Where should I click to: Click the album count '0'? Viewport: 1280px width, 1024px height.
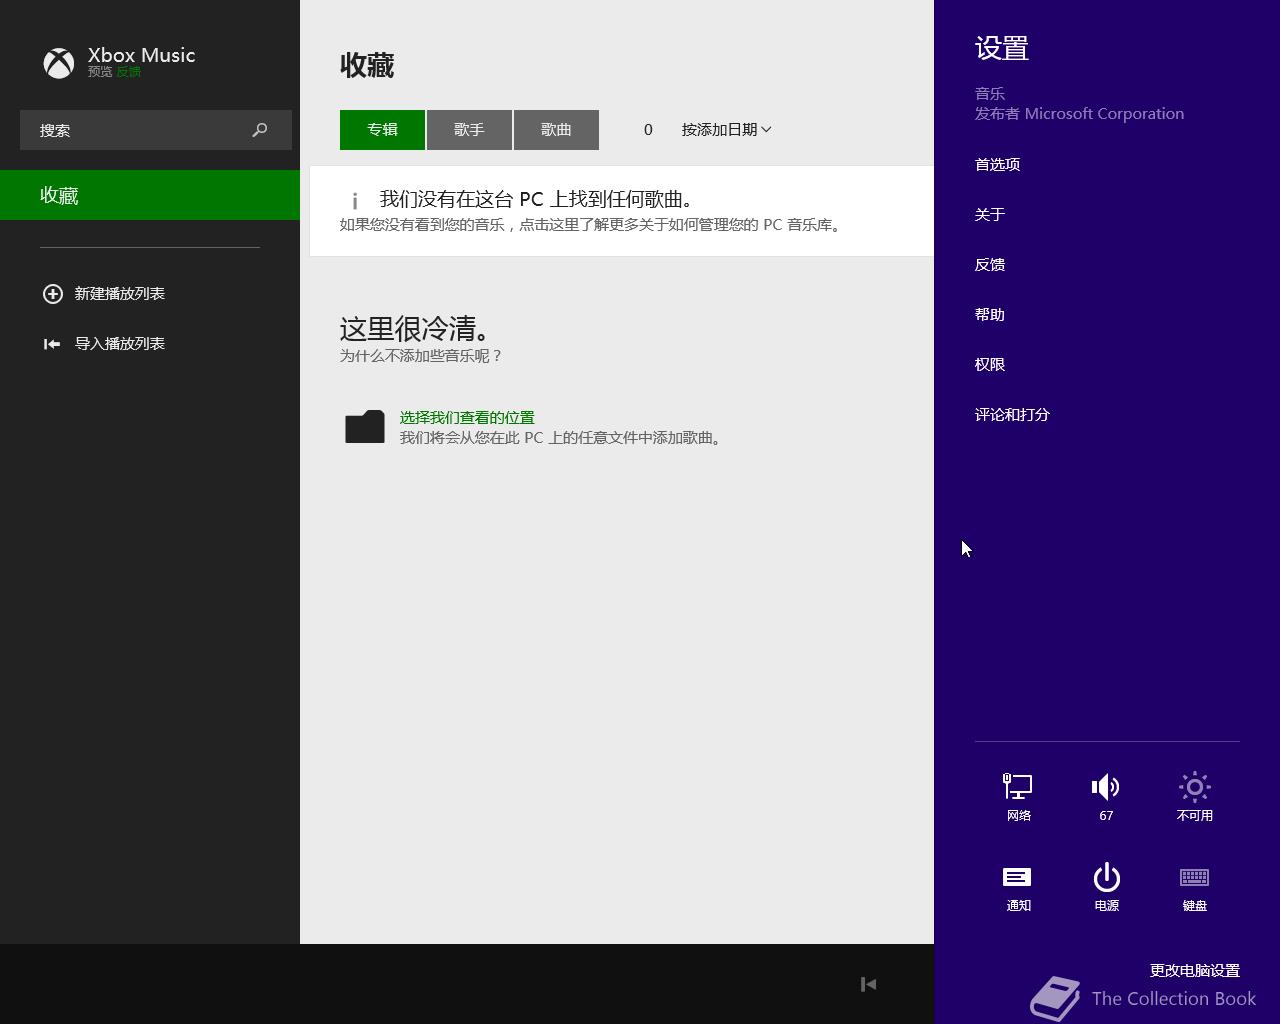[648, 130]
